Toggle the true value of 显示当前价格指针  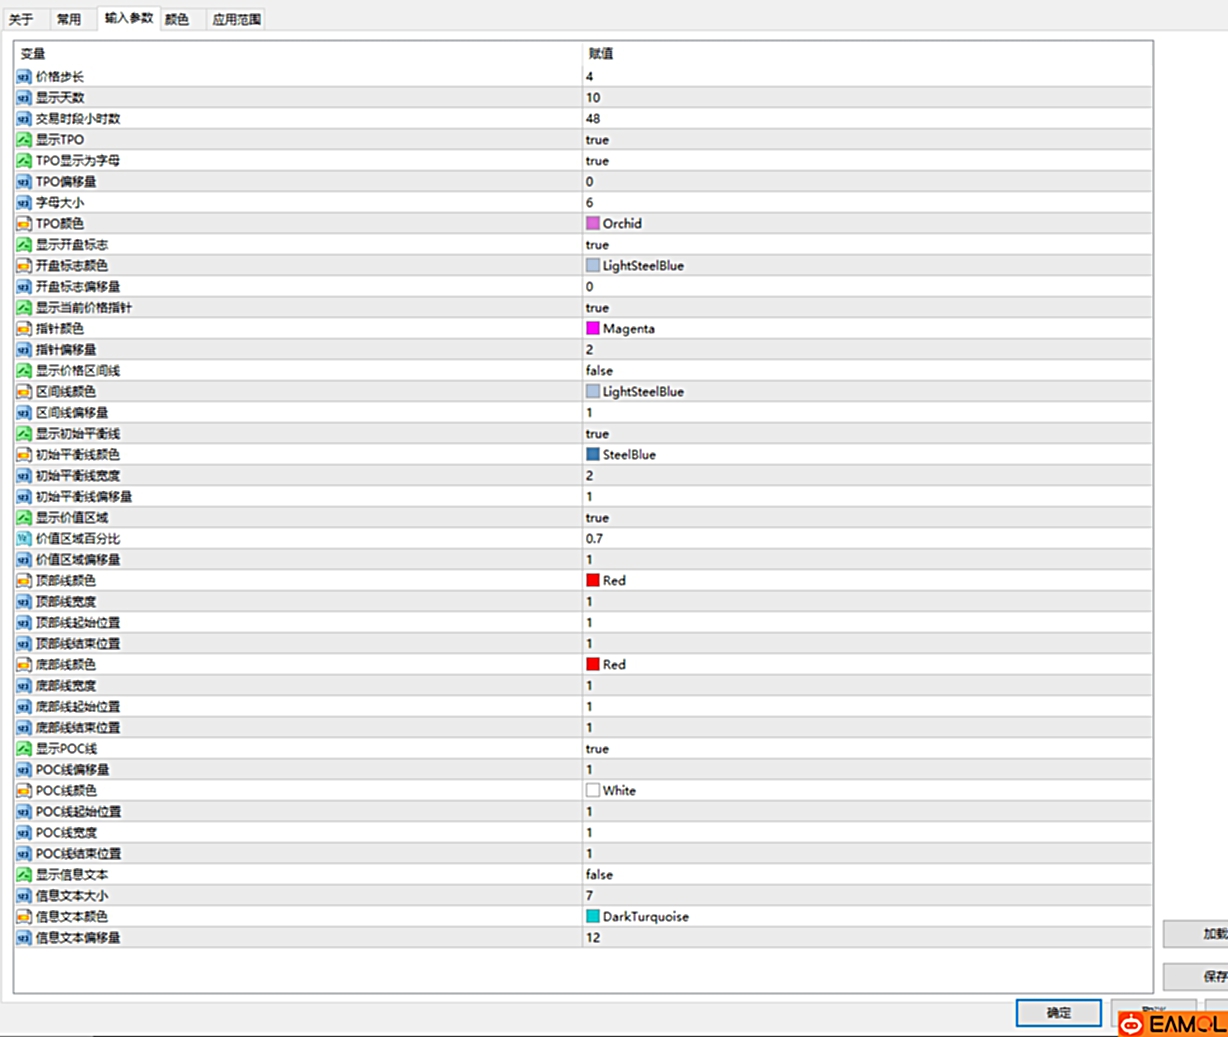[597, 308]
